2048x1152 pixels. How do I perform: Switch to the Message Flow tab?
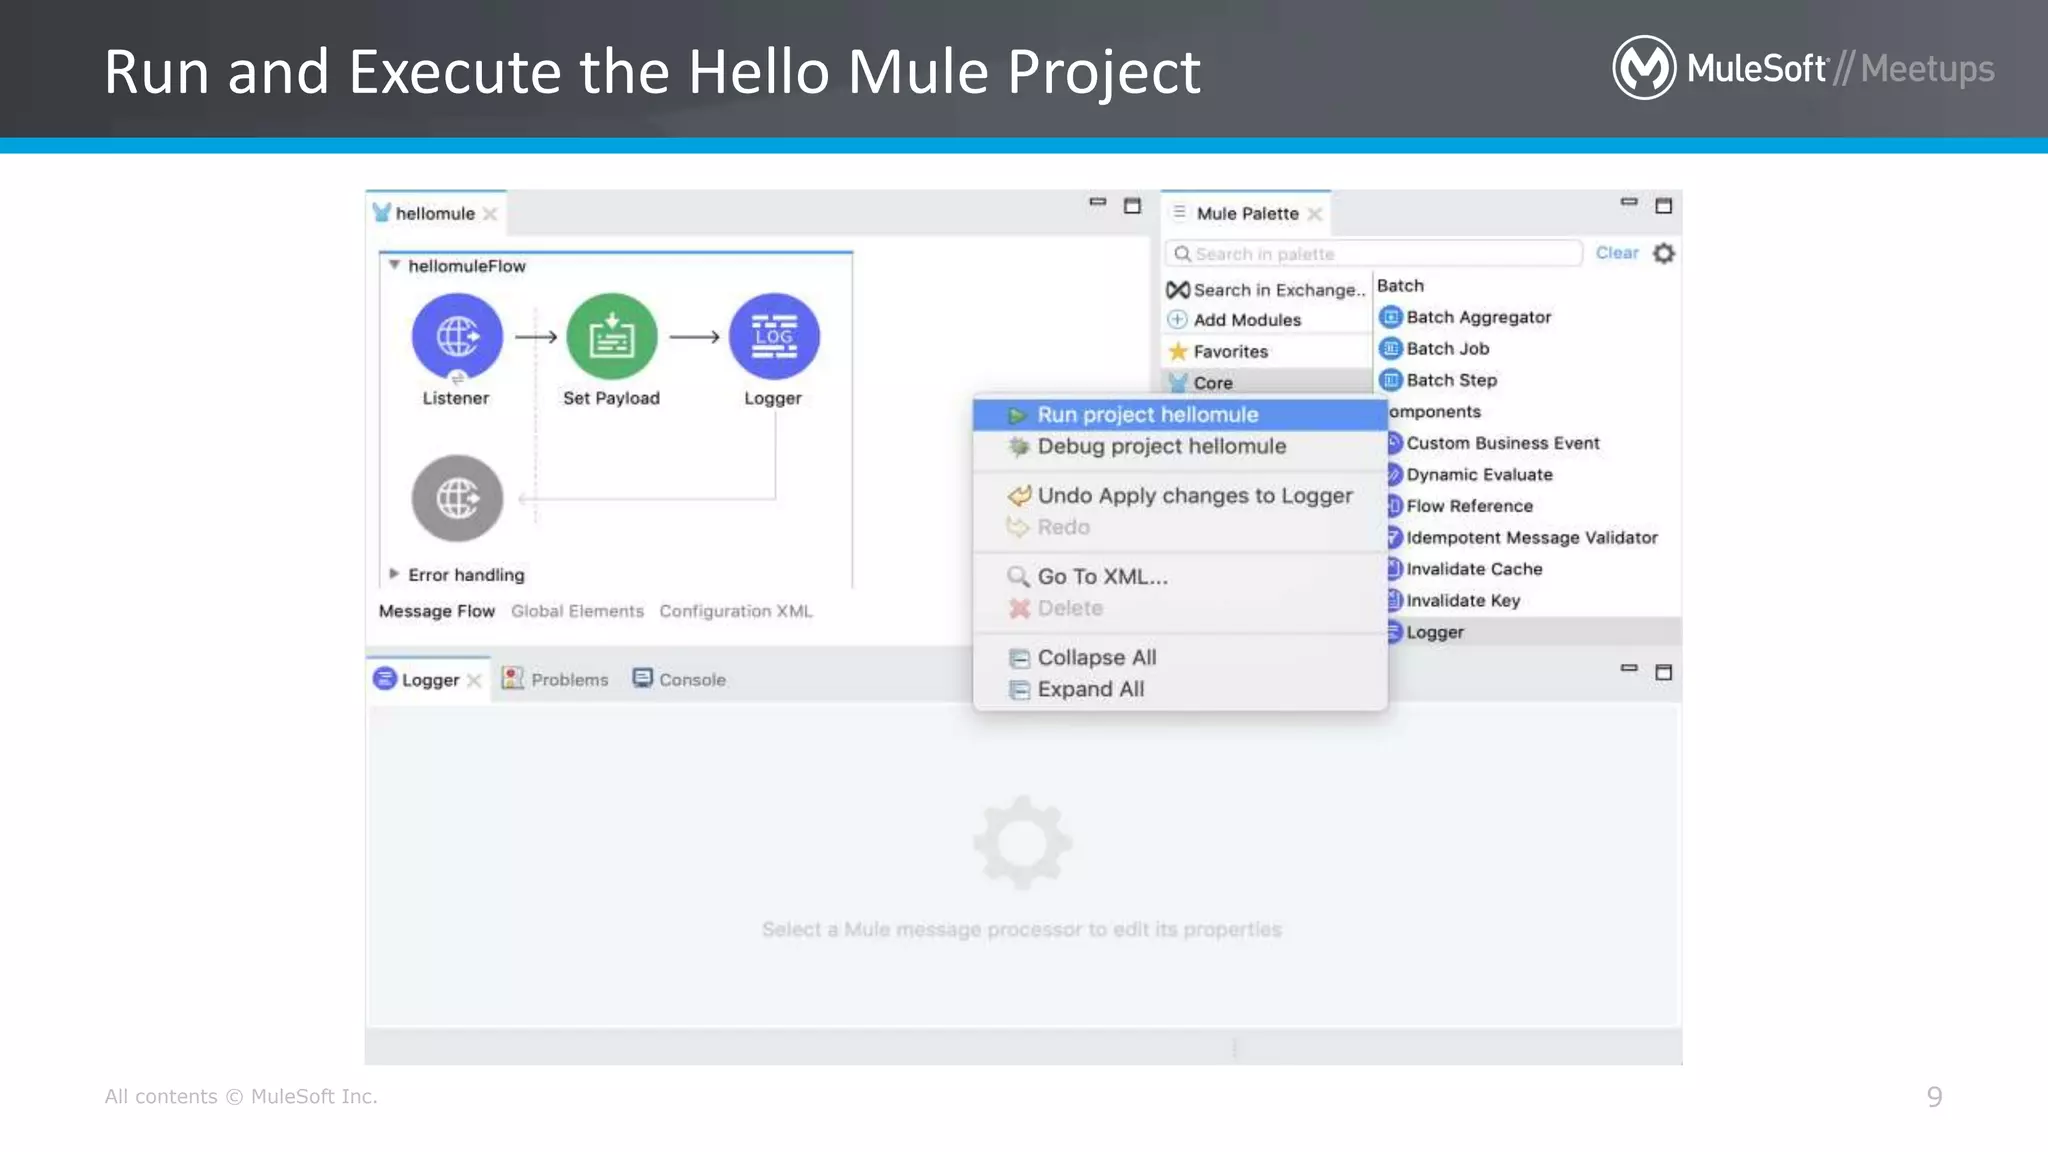point(436,611)
